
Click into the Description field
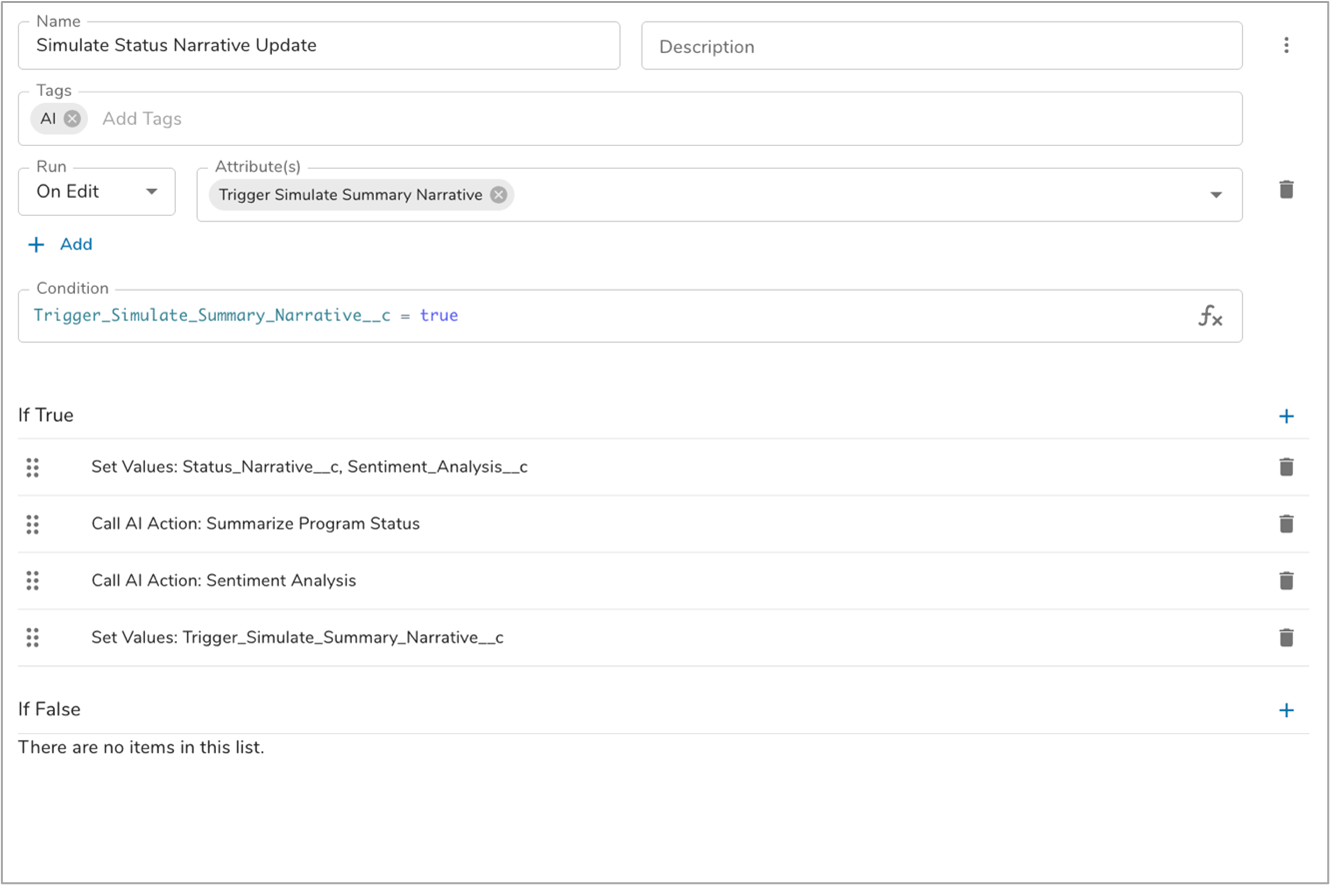940,47
